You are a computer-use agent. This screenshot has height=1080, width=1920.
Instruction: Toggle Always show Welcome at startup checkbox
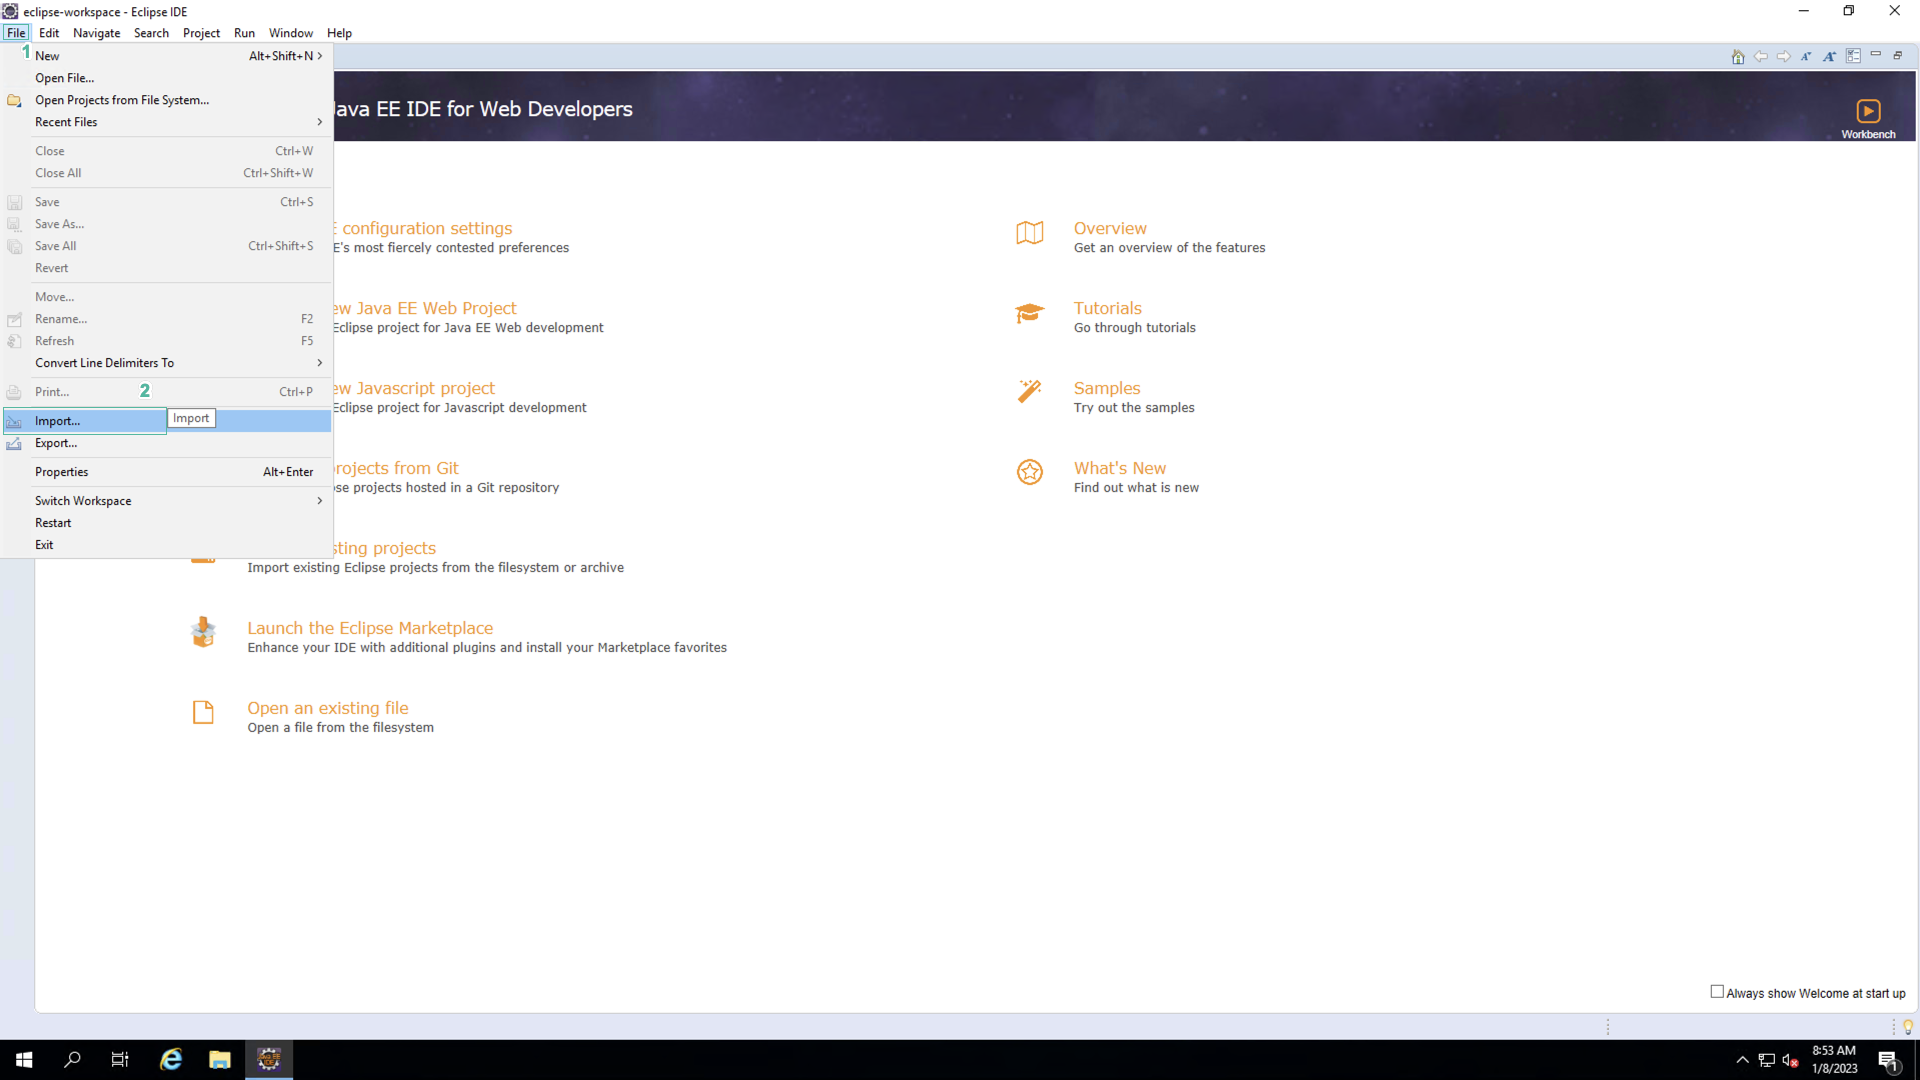[x=1717, y=992]
